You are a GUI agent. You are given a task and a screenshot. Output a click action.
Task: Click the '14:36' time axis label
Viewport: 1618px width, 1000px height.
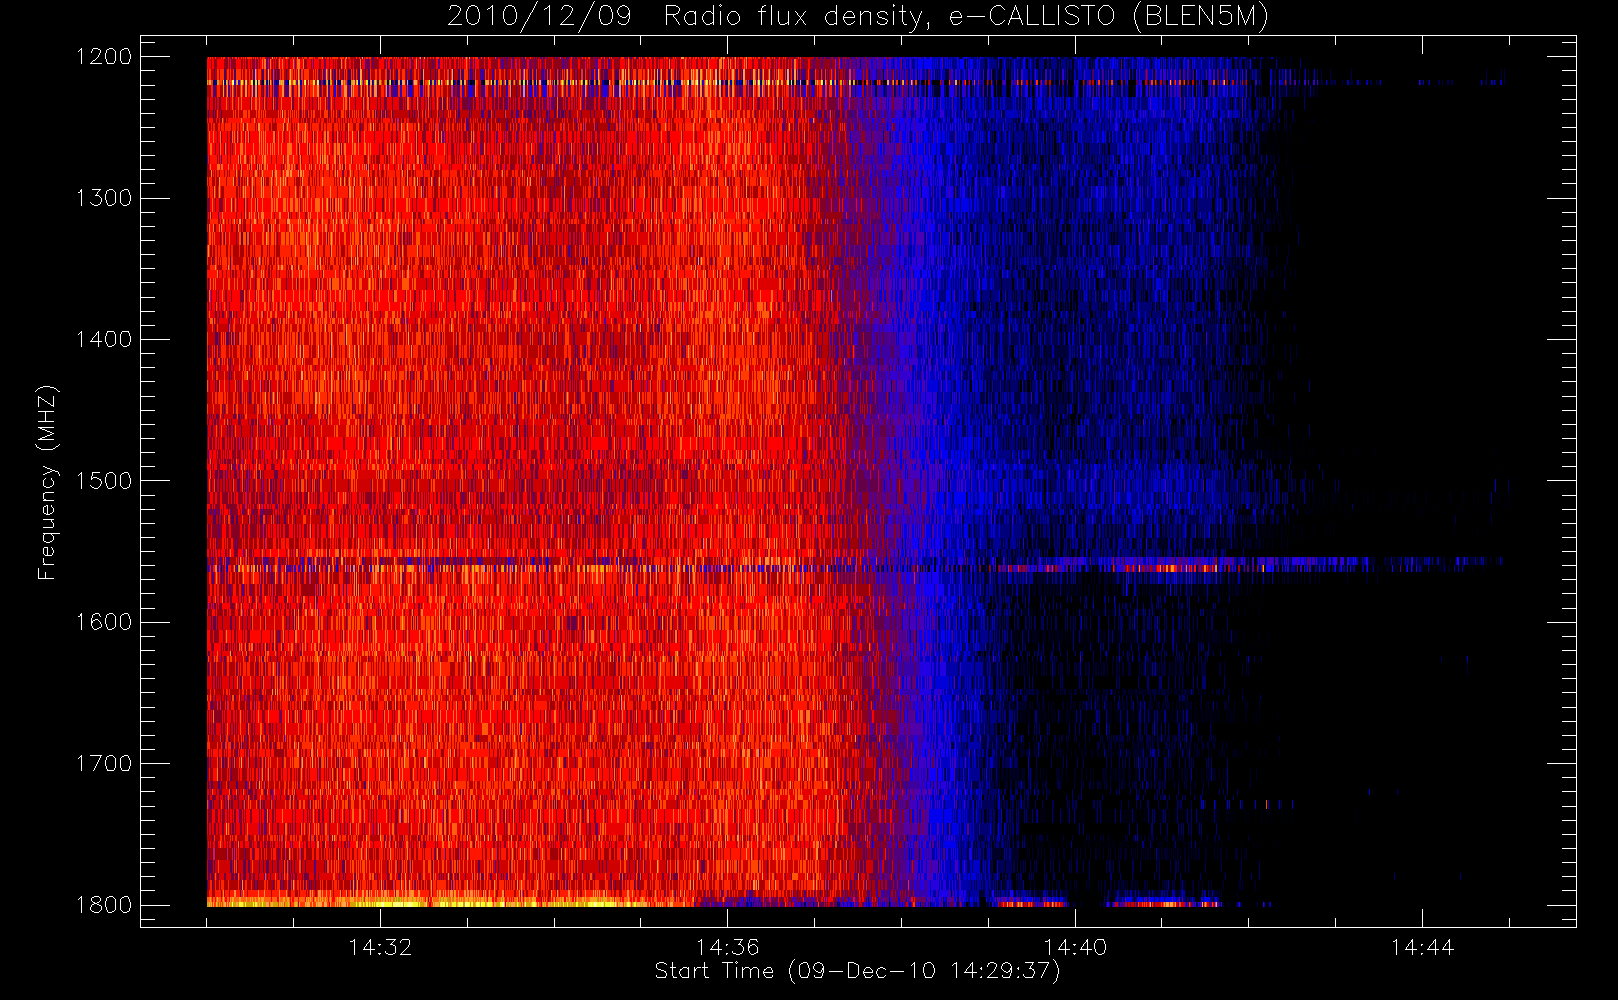[728, 947]
